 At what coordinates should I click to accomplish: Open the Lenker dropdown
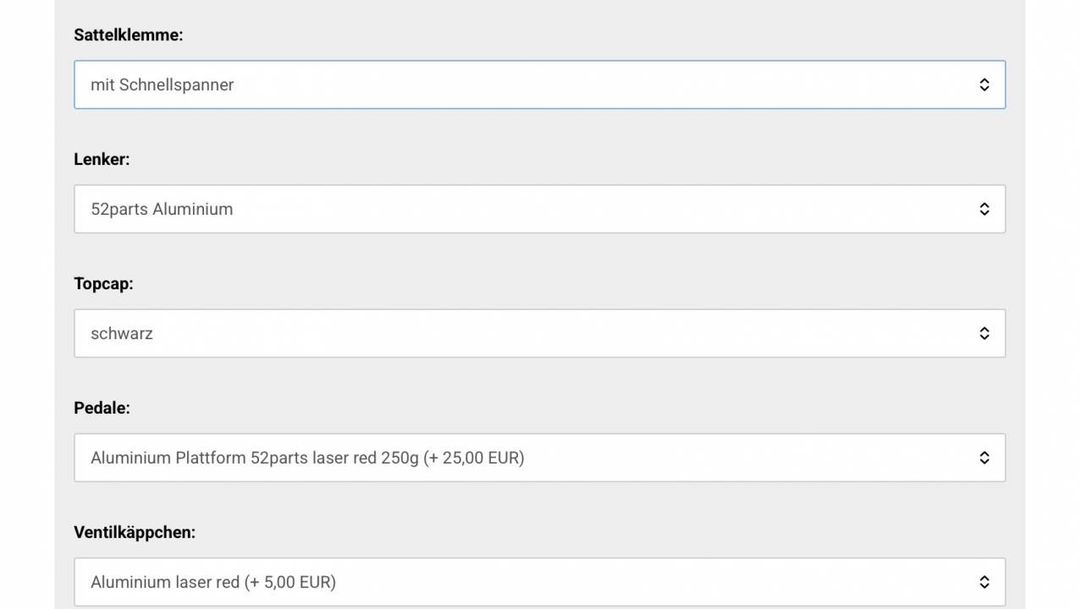539,209
